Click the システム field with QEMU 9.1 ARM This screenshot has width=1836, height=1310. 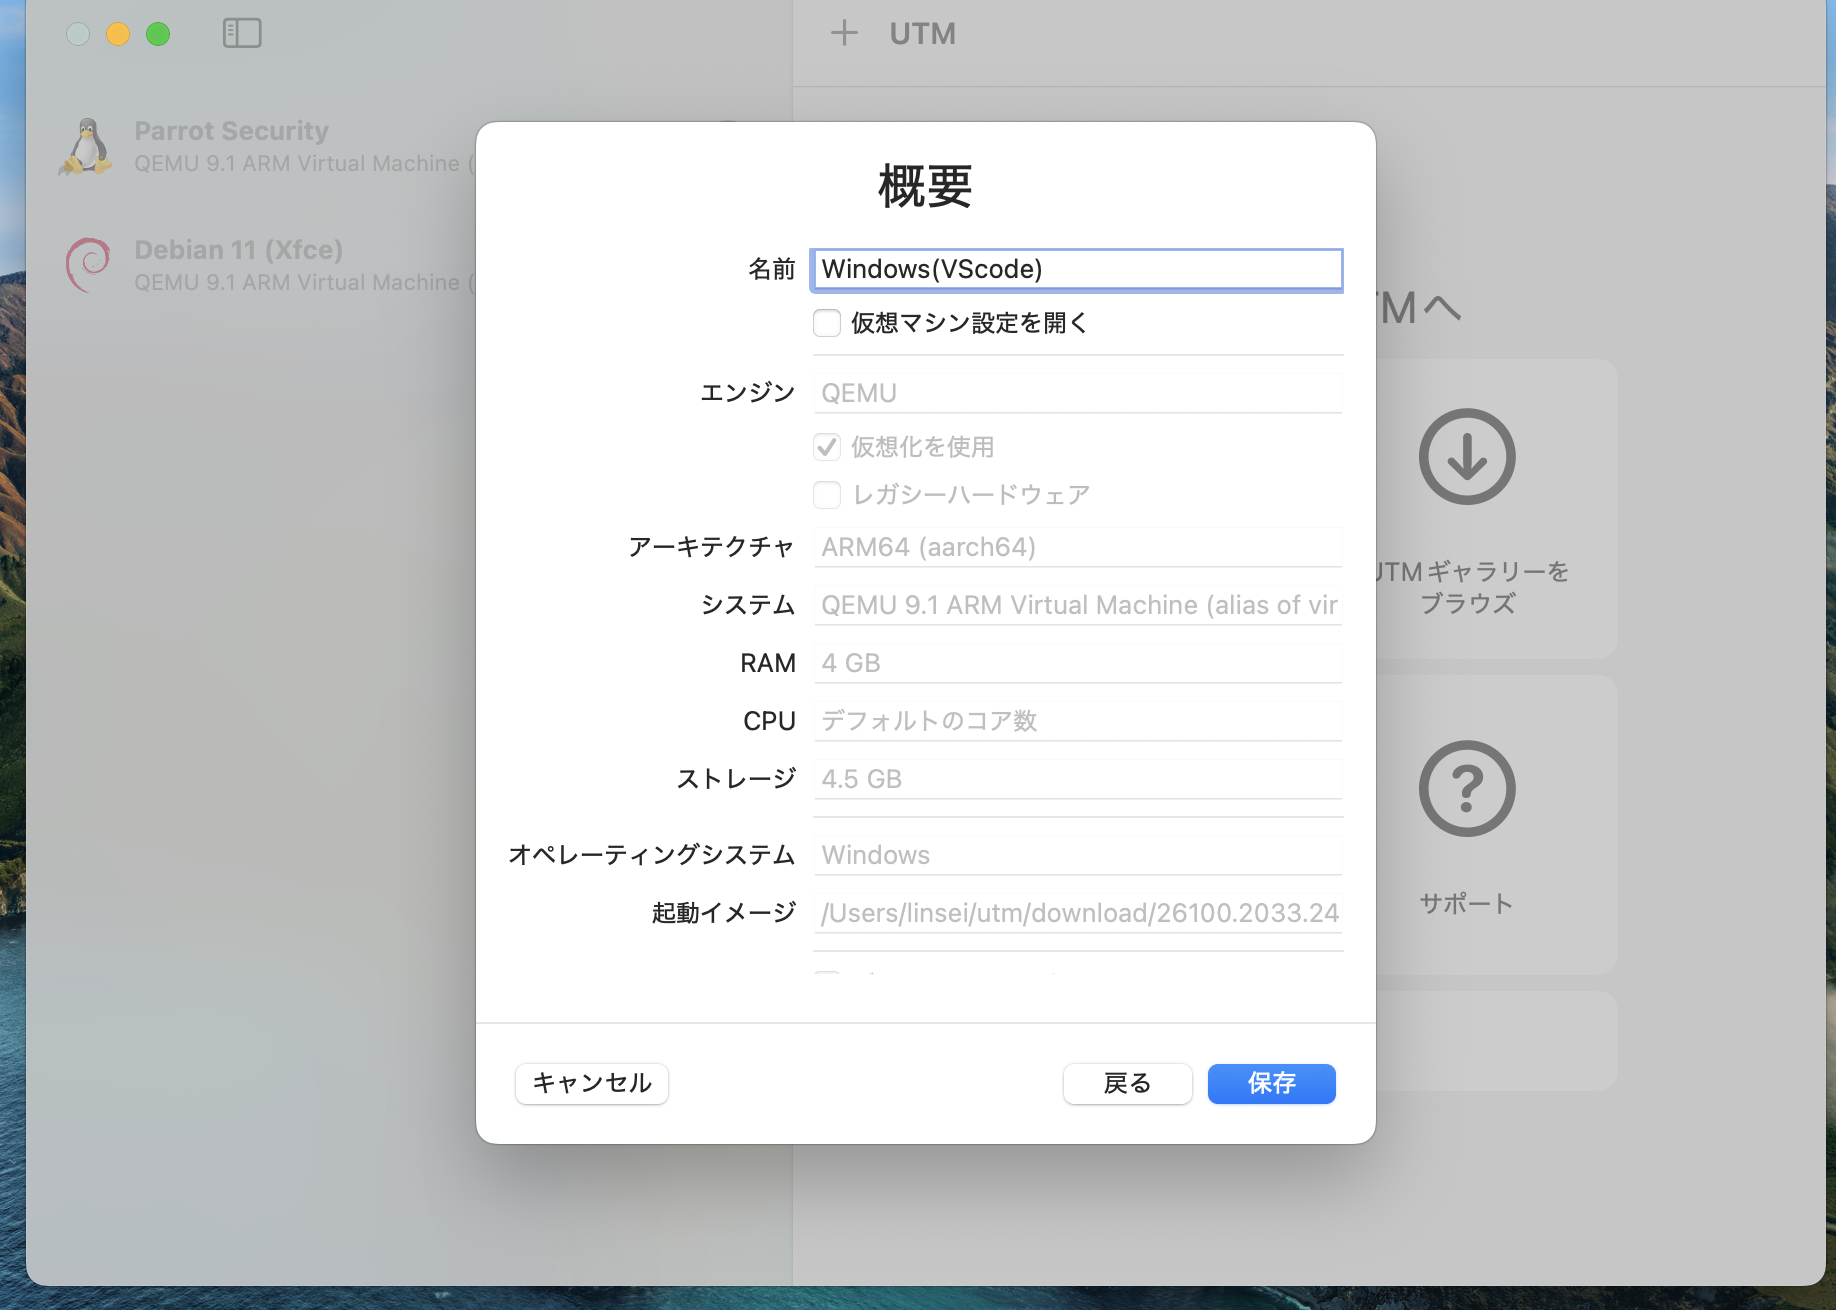point(1077,605)
